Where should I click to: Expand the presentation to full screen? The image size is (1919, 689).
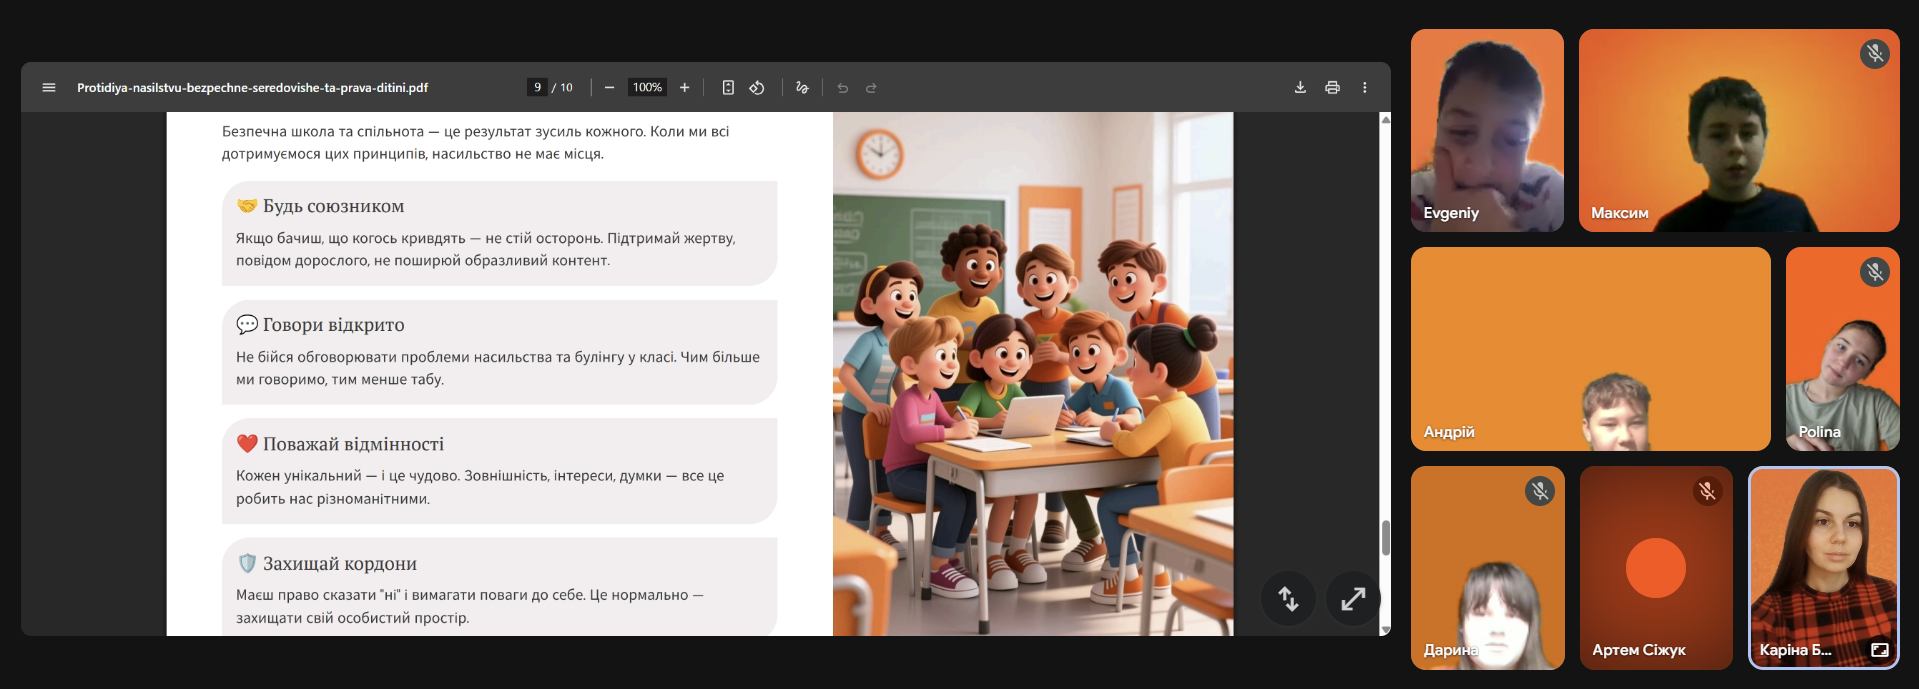[1352, 599]
